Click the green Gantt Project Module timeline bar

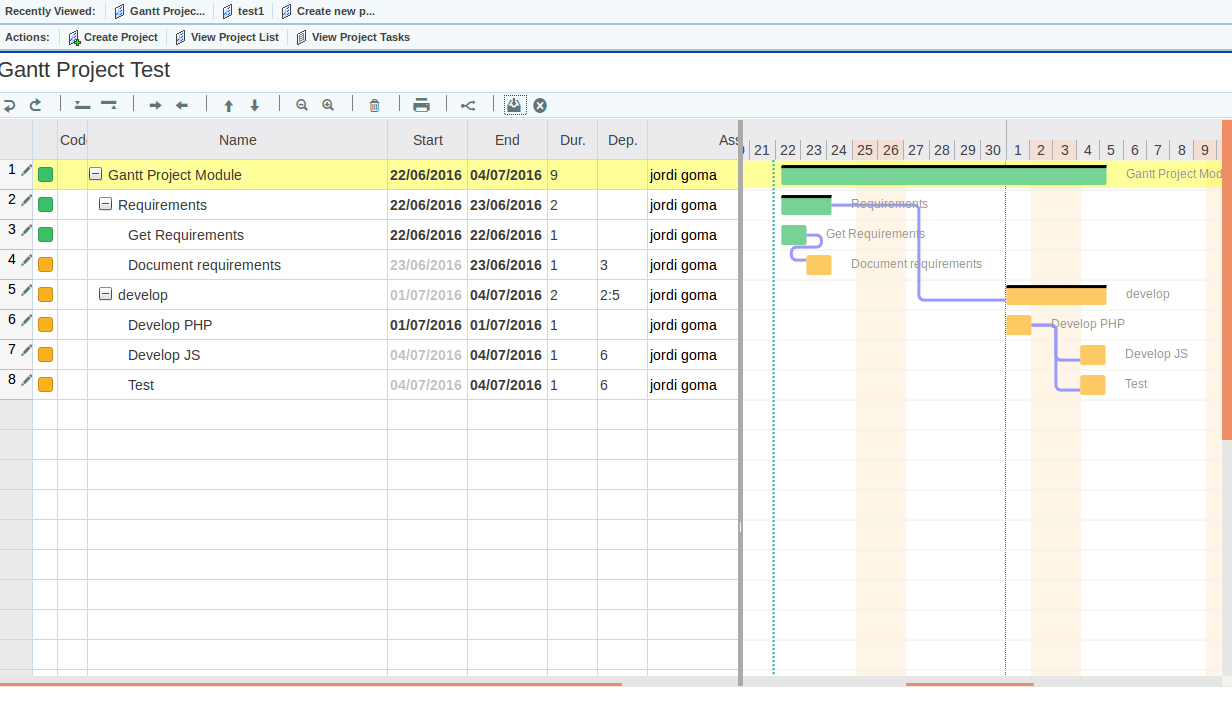pyautogui.click(x=944, y=175)
